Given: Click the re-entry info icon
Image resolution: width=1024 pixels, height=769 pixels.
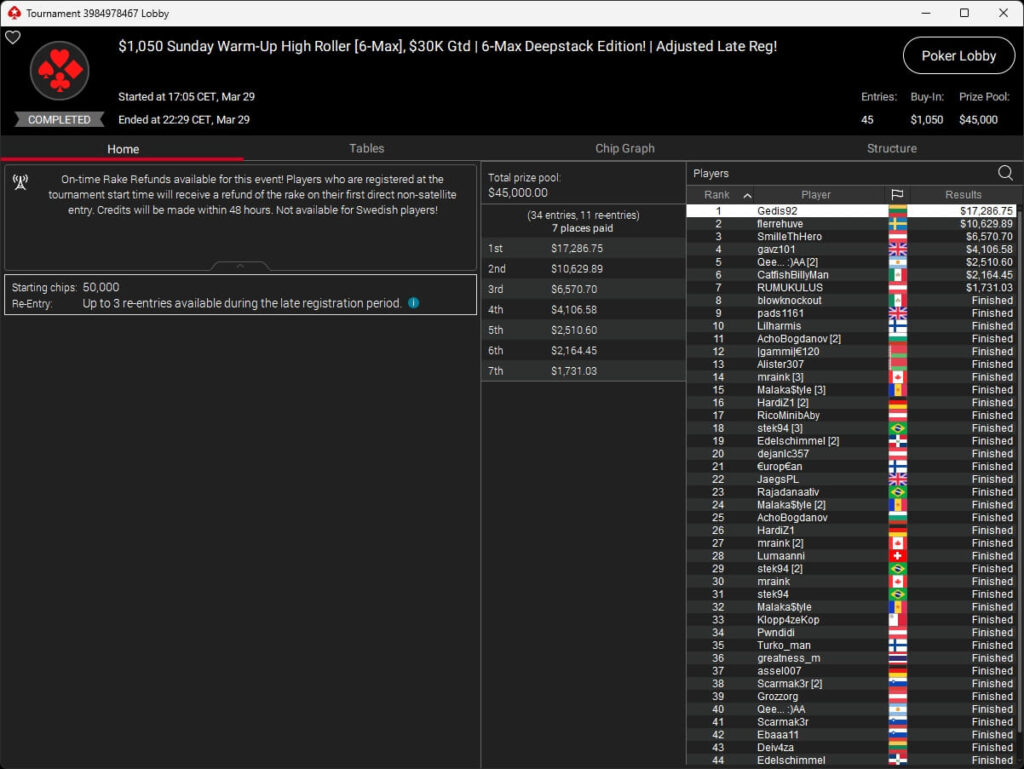Looking at the screenshot, I should coord(413,303).
